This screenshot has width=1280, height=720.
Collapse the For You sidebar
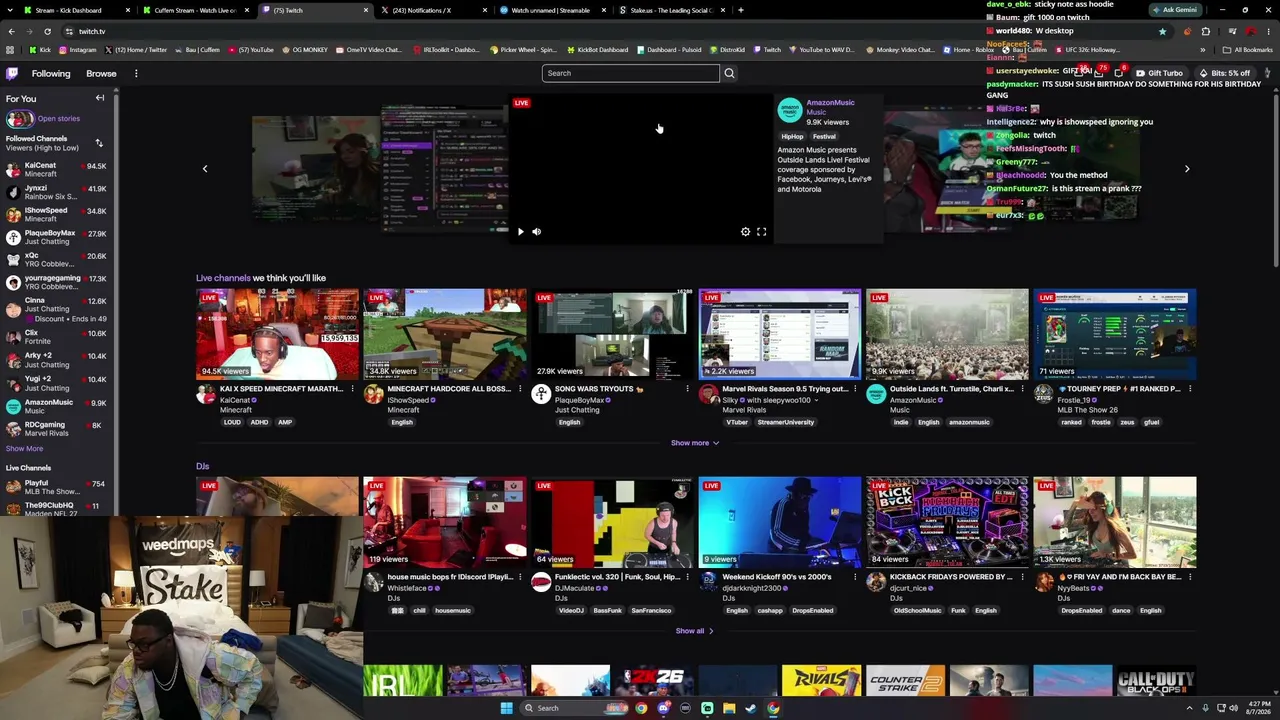[x=100, y=98]
